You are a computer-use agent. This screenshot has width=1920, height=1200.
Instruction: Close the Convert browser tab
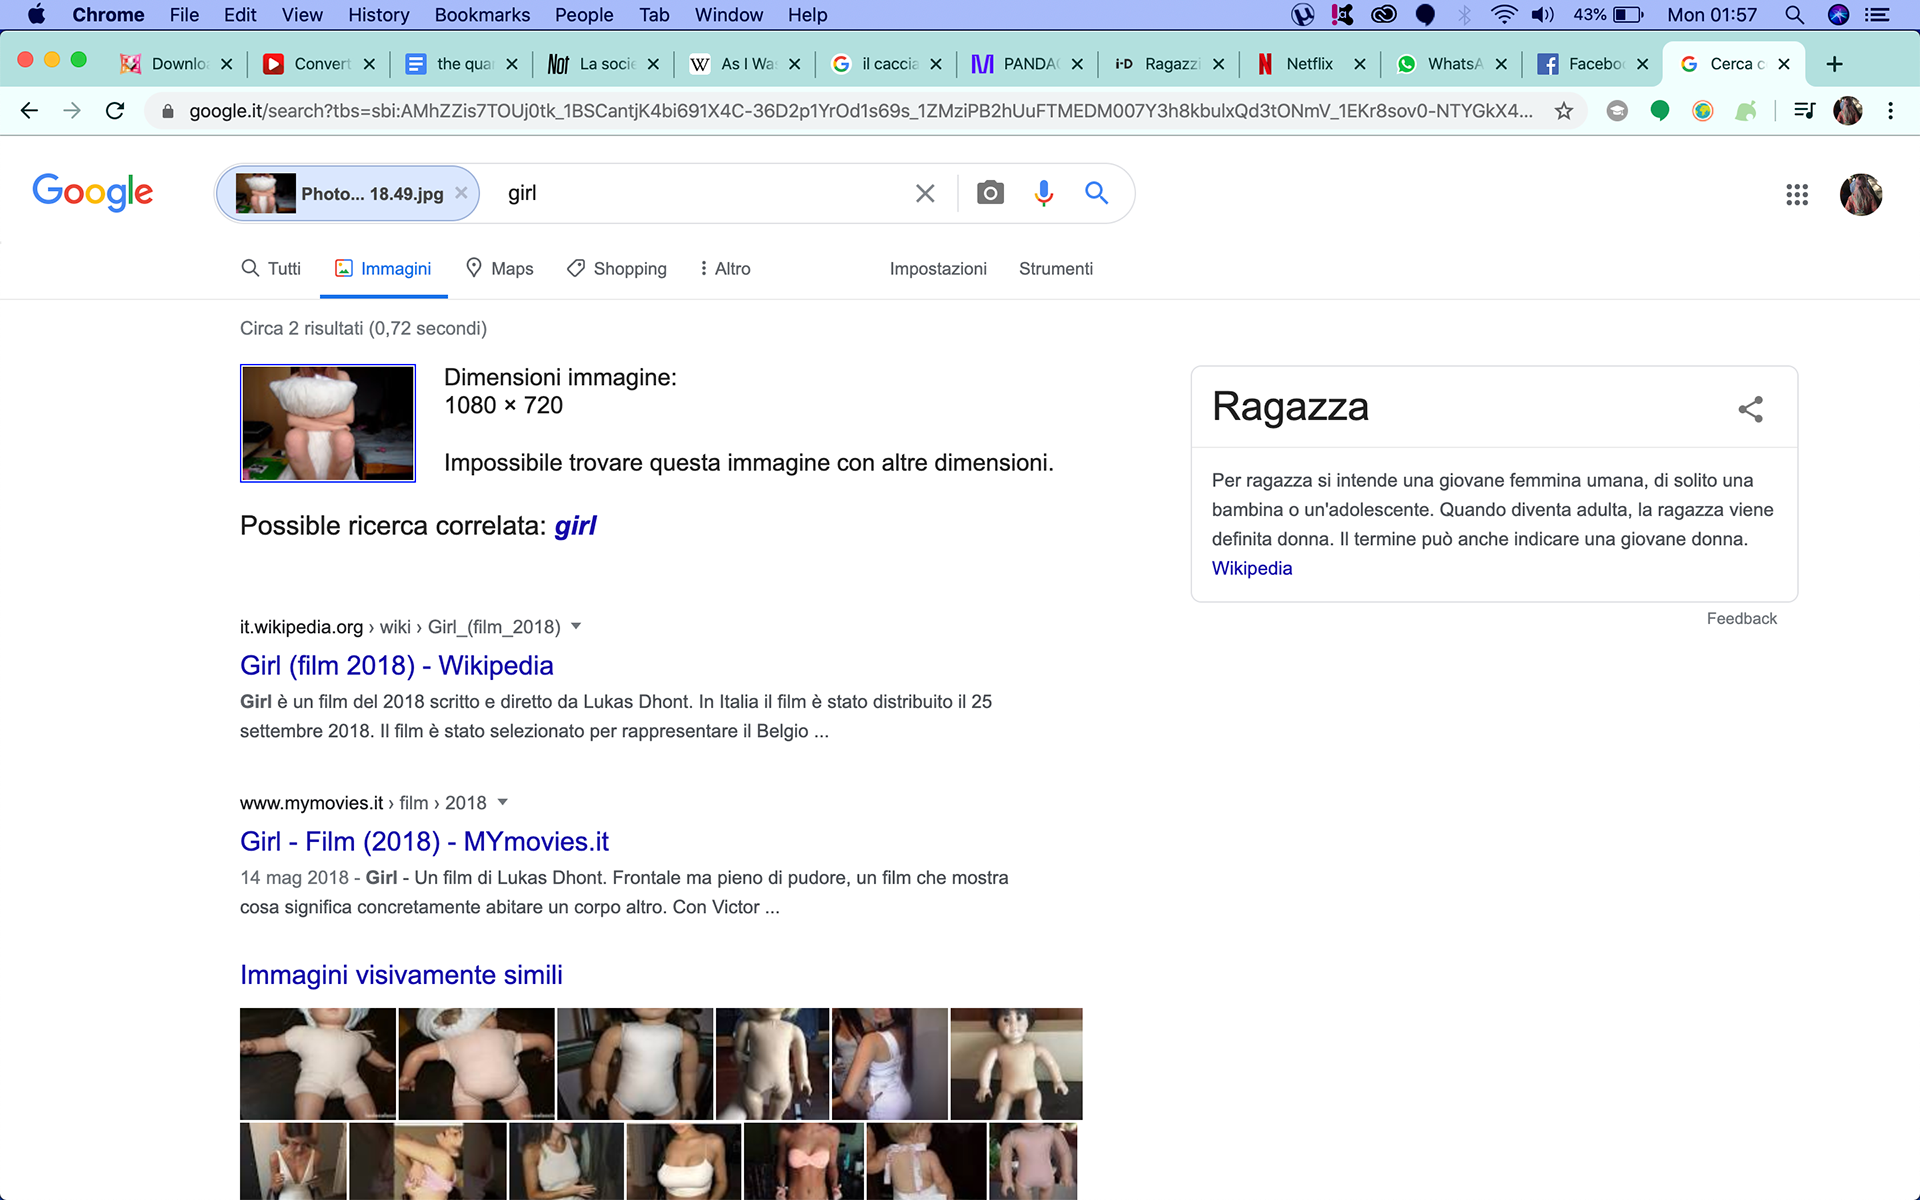[x=369, y=64]
